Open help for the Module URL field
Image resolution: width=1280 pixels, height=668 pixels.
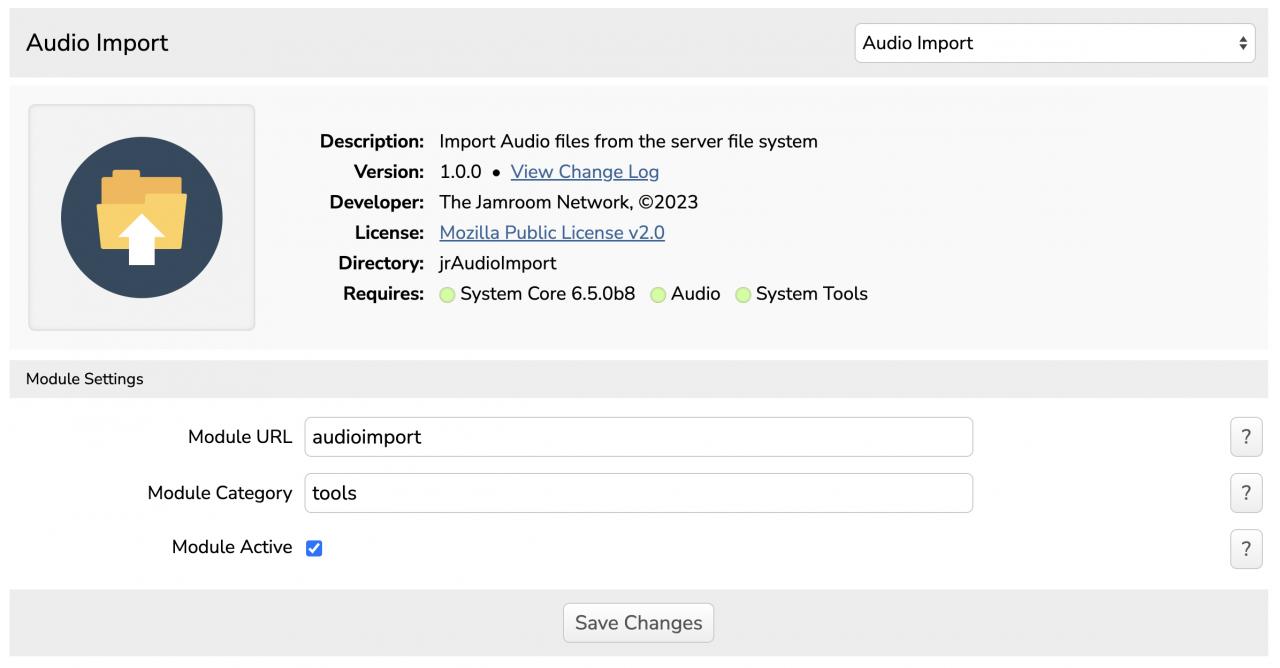pyautogui.click(x=1245, y=437)
